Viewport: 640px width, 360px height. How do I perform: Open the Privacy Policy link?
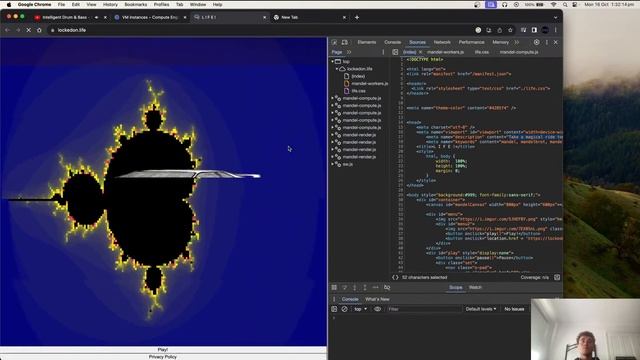tap(162, 357)
